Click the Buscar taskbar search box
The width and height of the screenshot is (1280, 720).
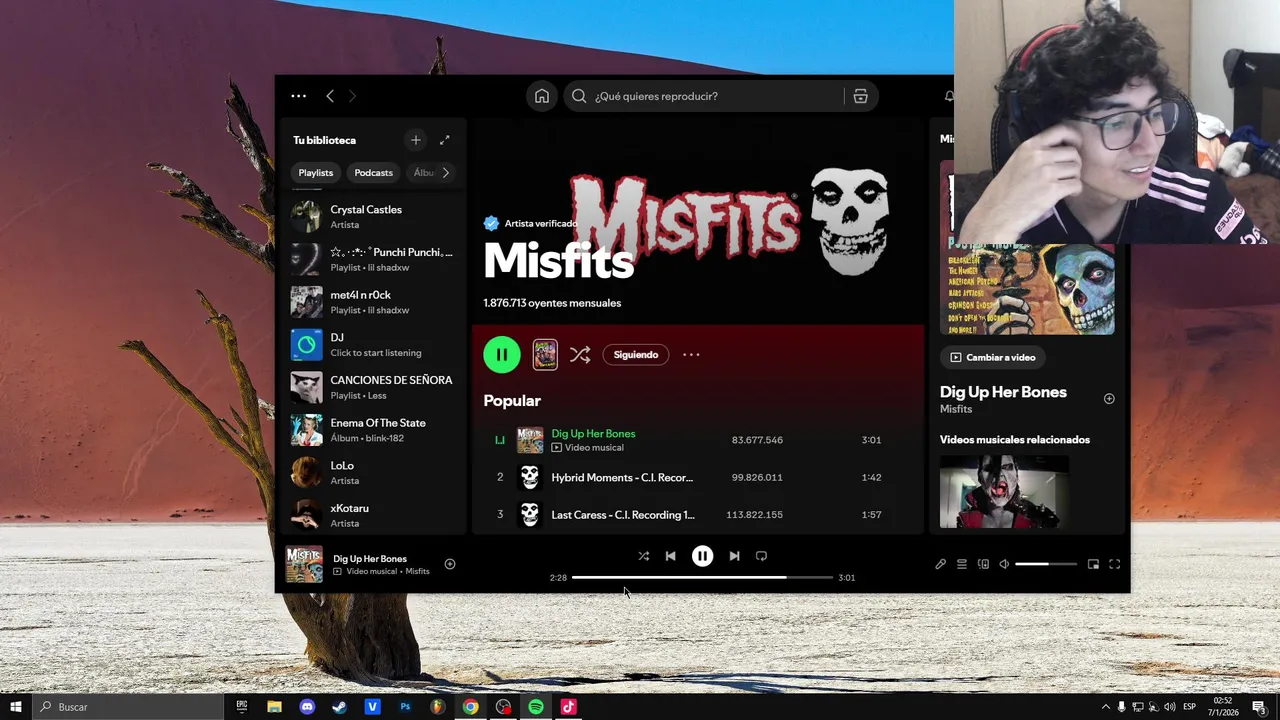[127, 707]
